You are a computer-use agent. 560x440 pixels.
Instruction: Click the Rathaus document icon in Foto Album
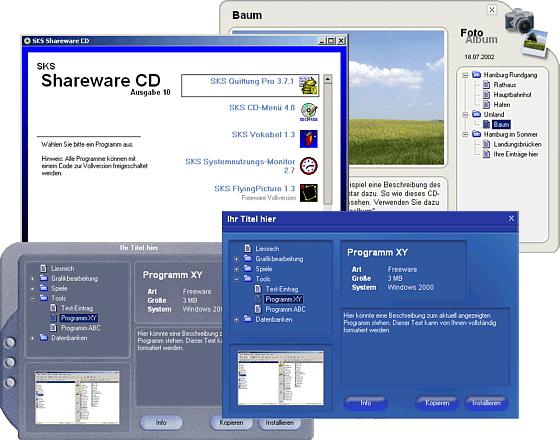point(486,85)
